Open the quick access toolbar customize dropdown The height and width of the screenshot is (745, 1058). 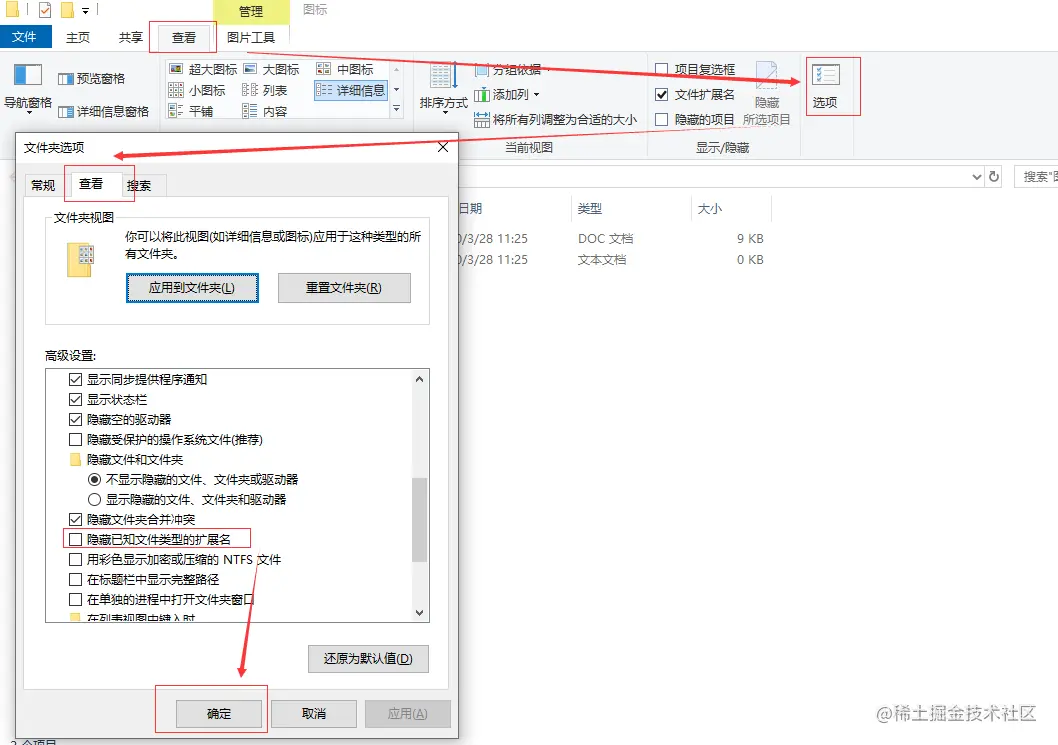tap(86, 11)
